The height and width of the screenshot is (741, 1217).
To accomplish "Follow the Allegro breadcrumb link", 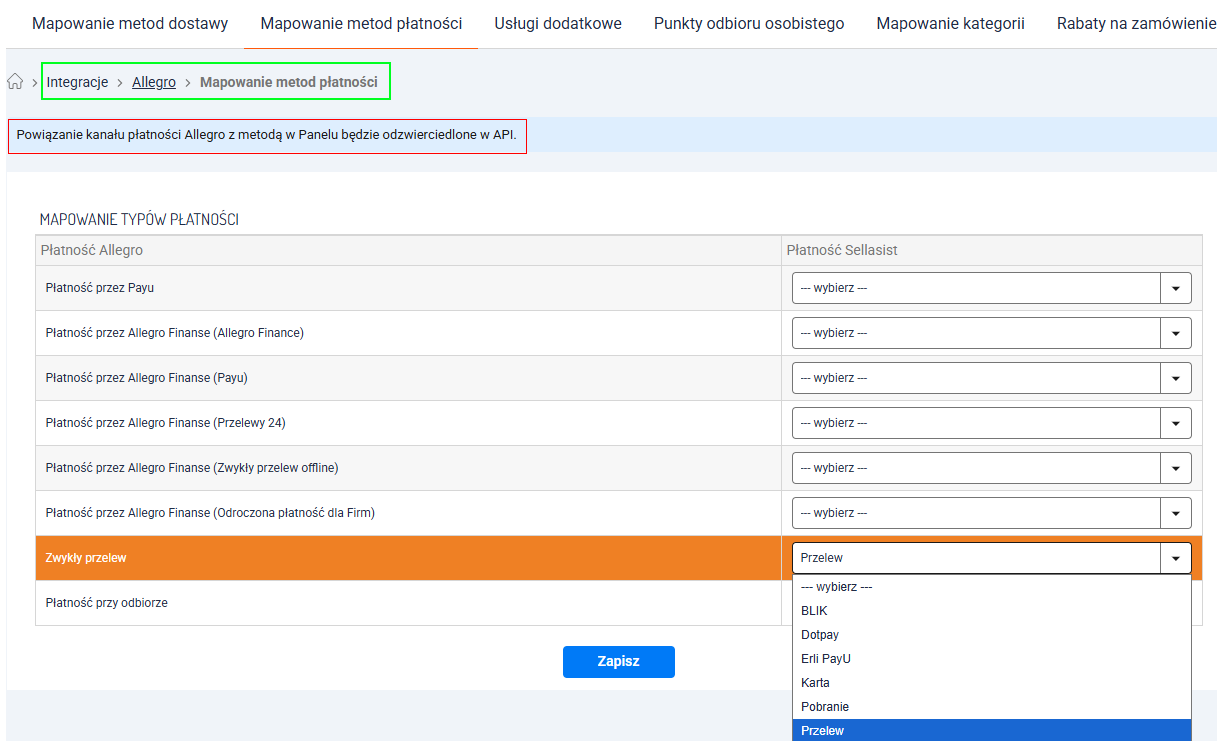I will click(154, 82).
